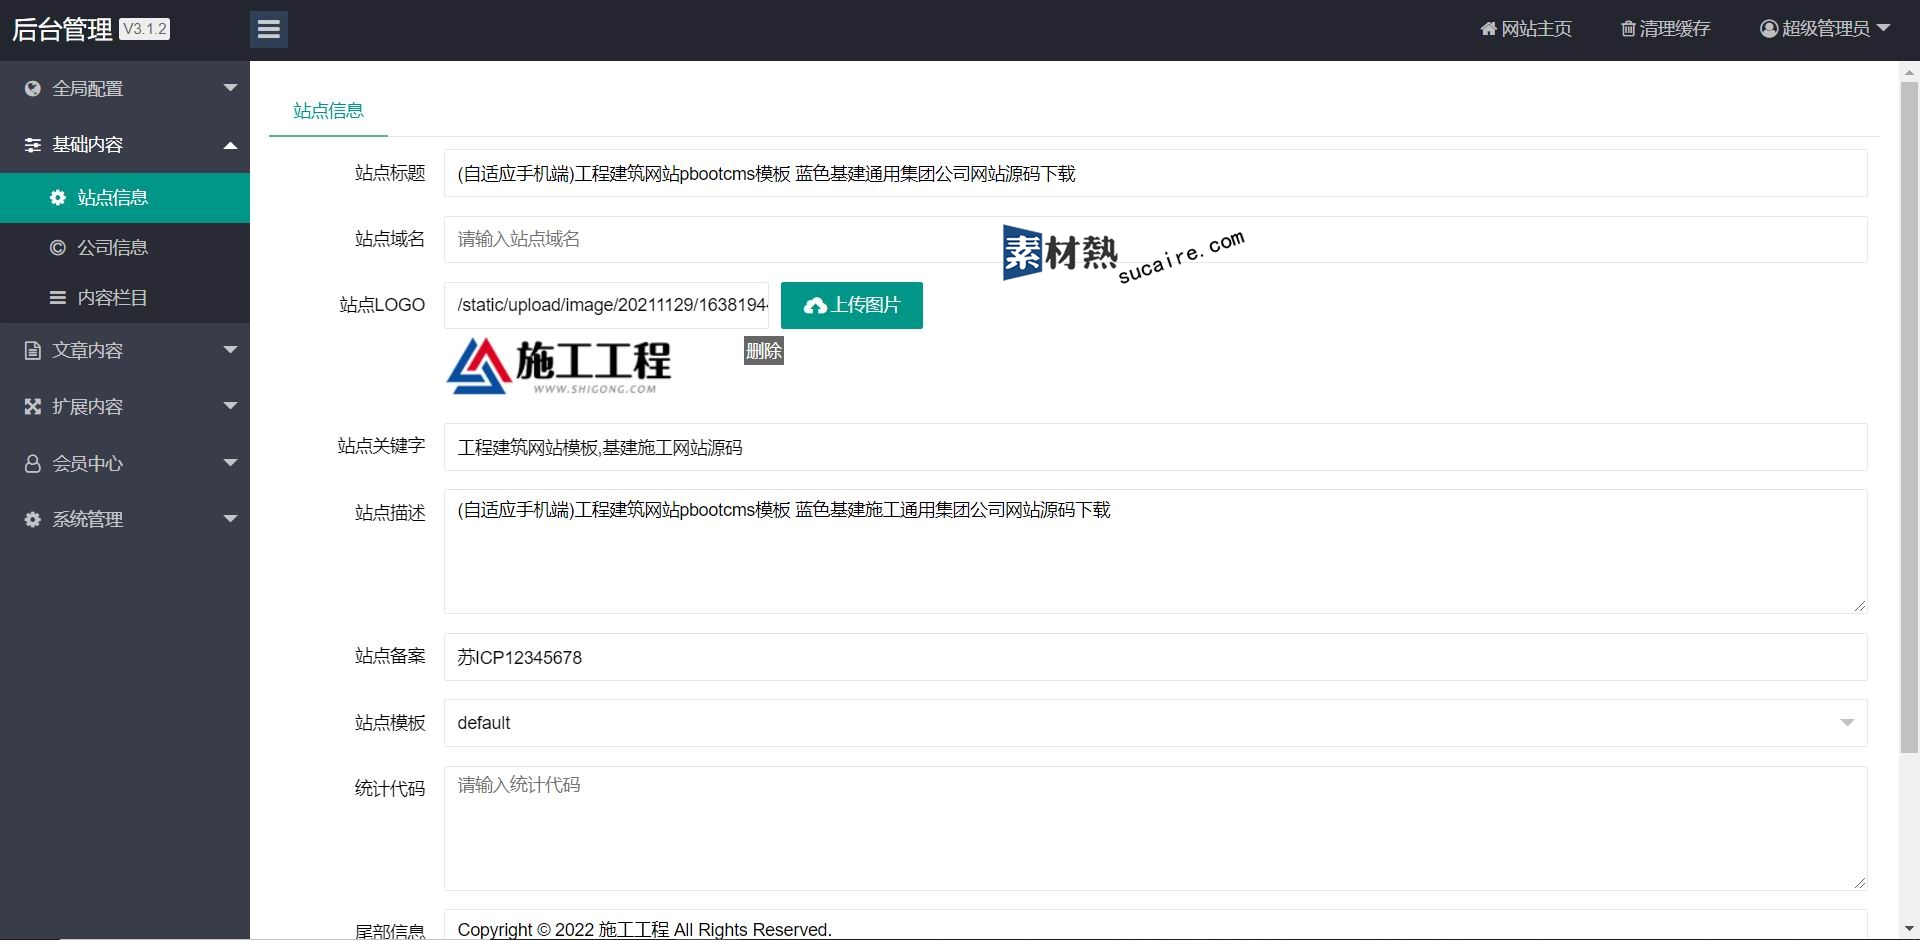Click the person icon for 会员中心
This screenshot has height=940, width=1920.
click(33, 463)
